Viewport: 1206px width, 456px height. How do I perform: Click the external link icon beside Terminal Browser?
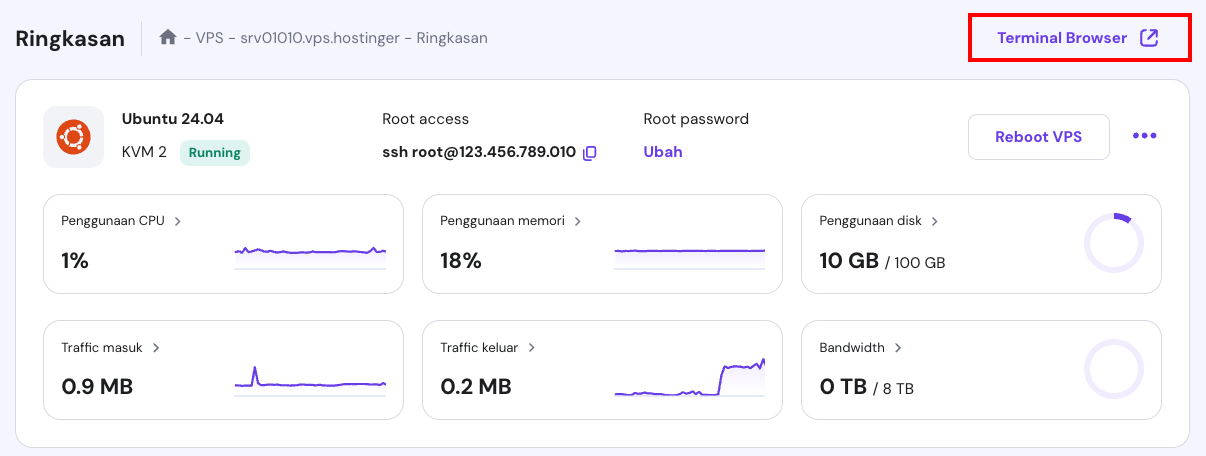(1149, 39)
